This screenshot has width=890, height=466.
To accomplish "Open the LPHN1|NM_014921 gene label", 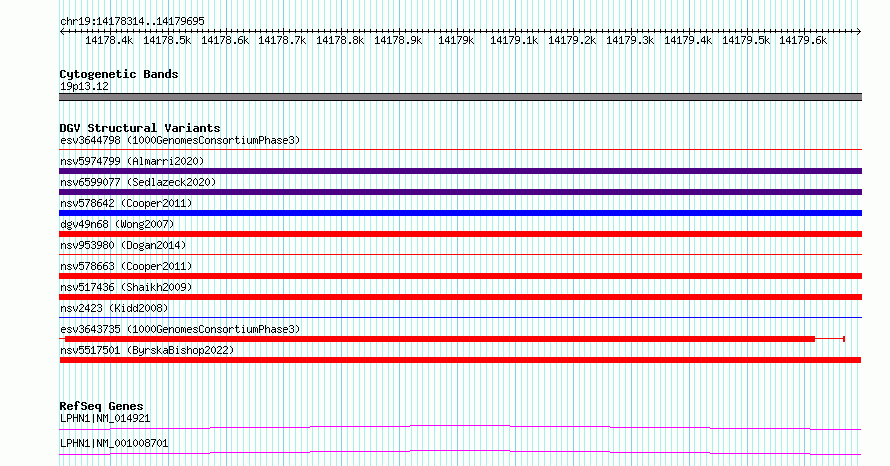I will point(105,418).
